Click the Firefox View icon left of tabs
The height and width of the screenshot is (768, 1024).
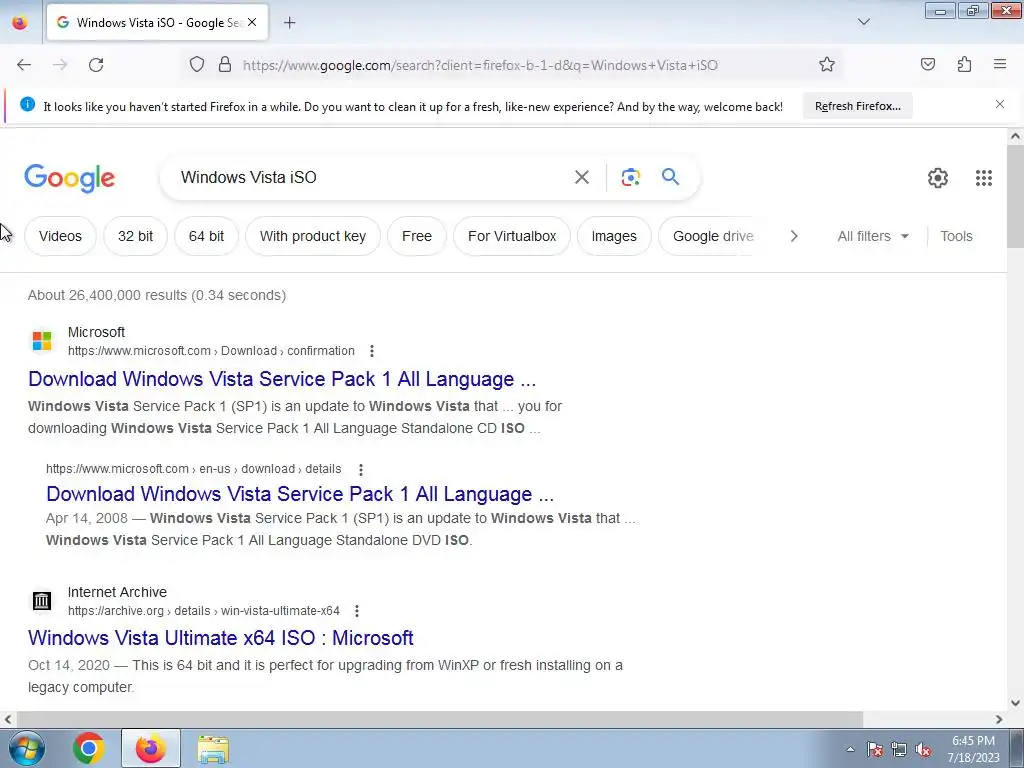20,22
